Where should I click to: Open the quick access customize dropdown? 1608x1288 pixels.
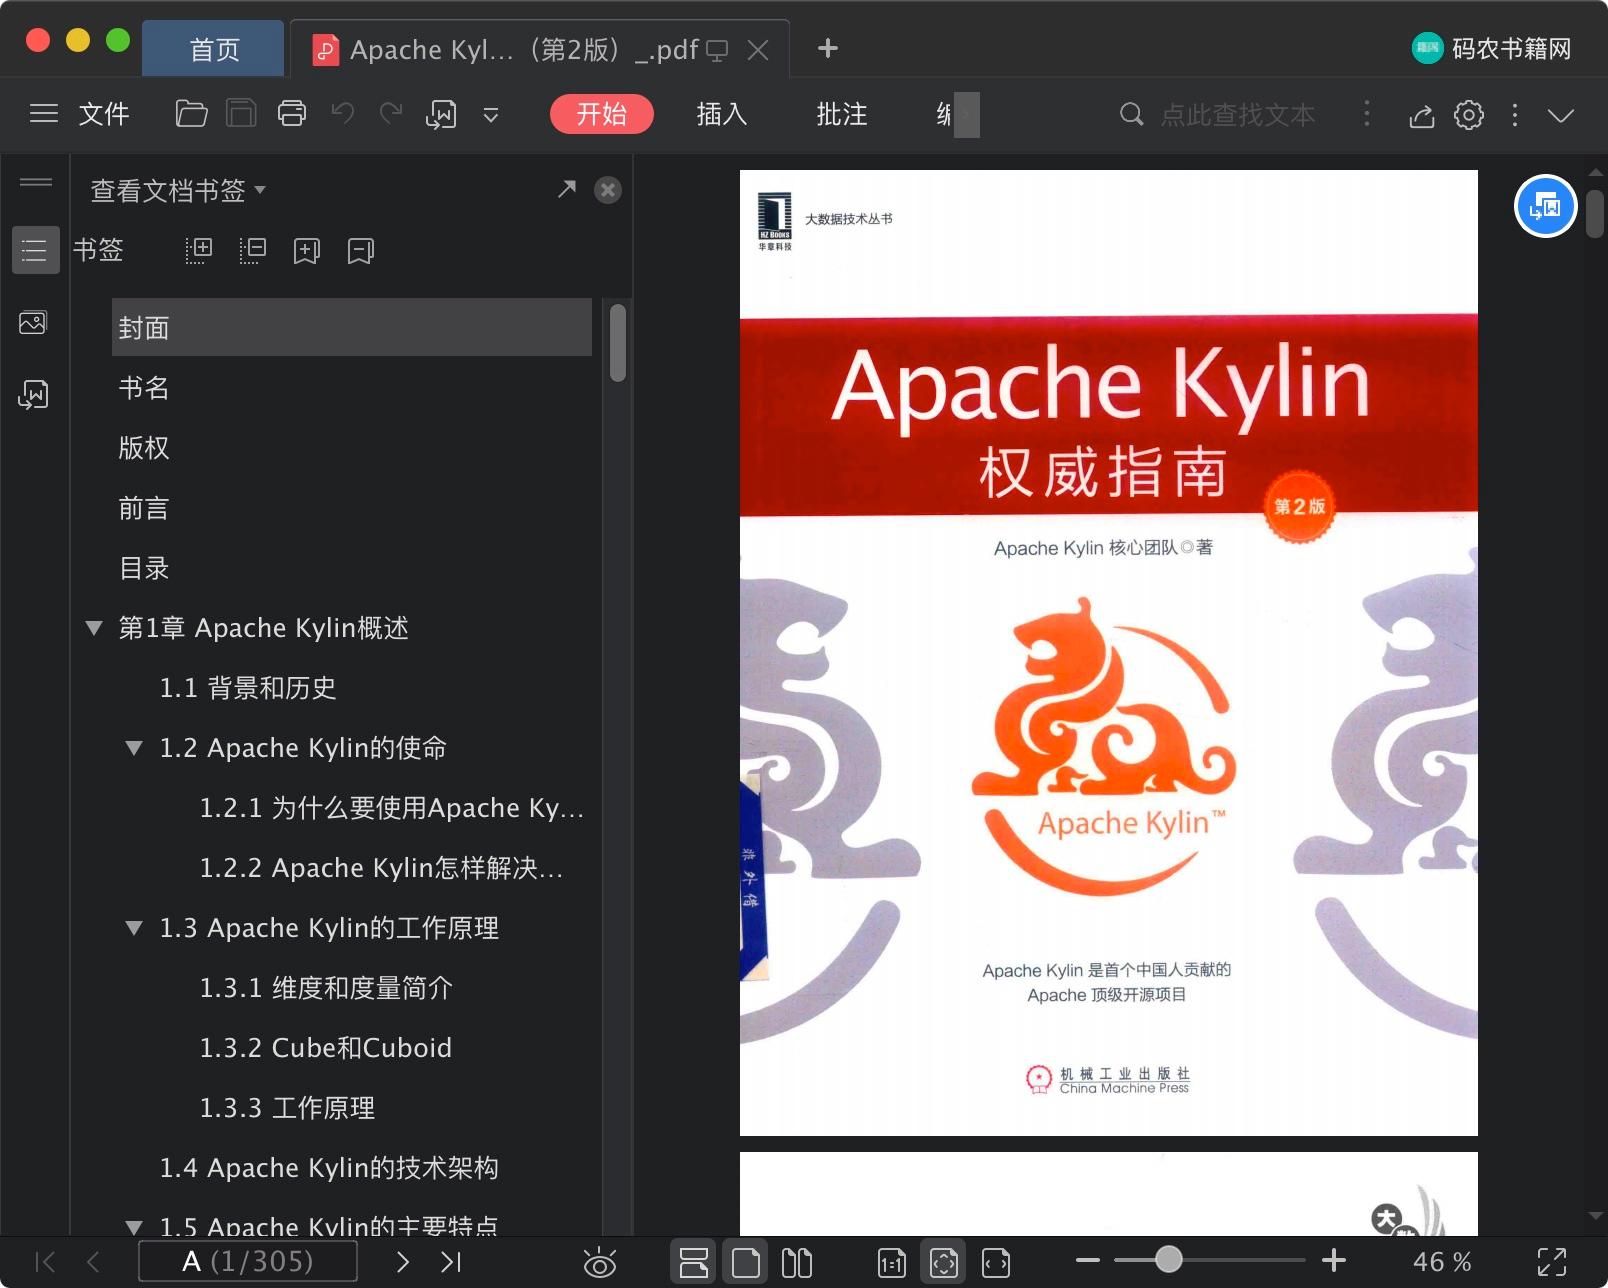pyautogui.click(x=491, y=115)
